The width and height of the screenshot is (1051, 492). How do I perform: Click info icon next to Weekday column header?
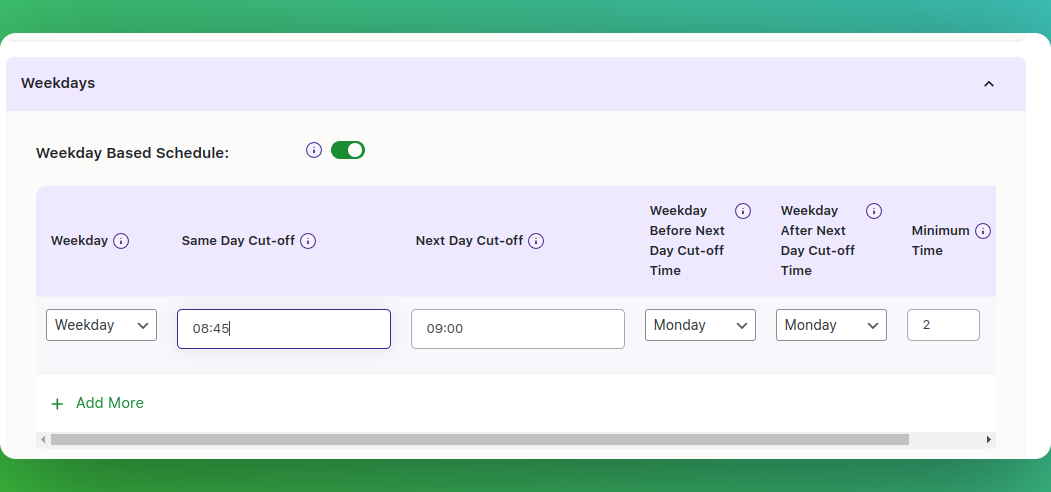pyautogui.click(x=121, y=241)
